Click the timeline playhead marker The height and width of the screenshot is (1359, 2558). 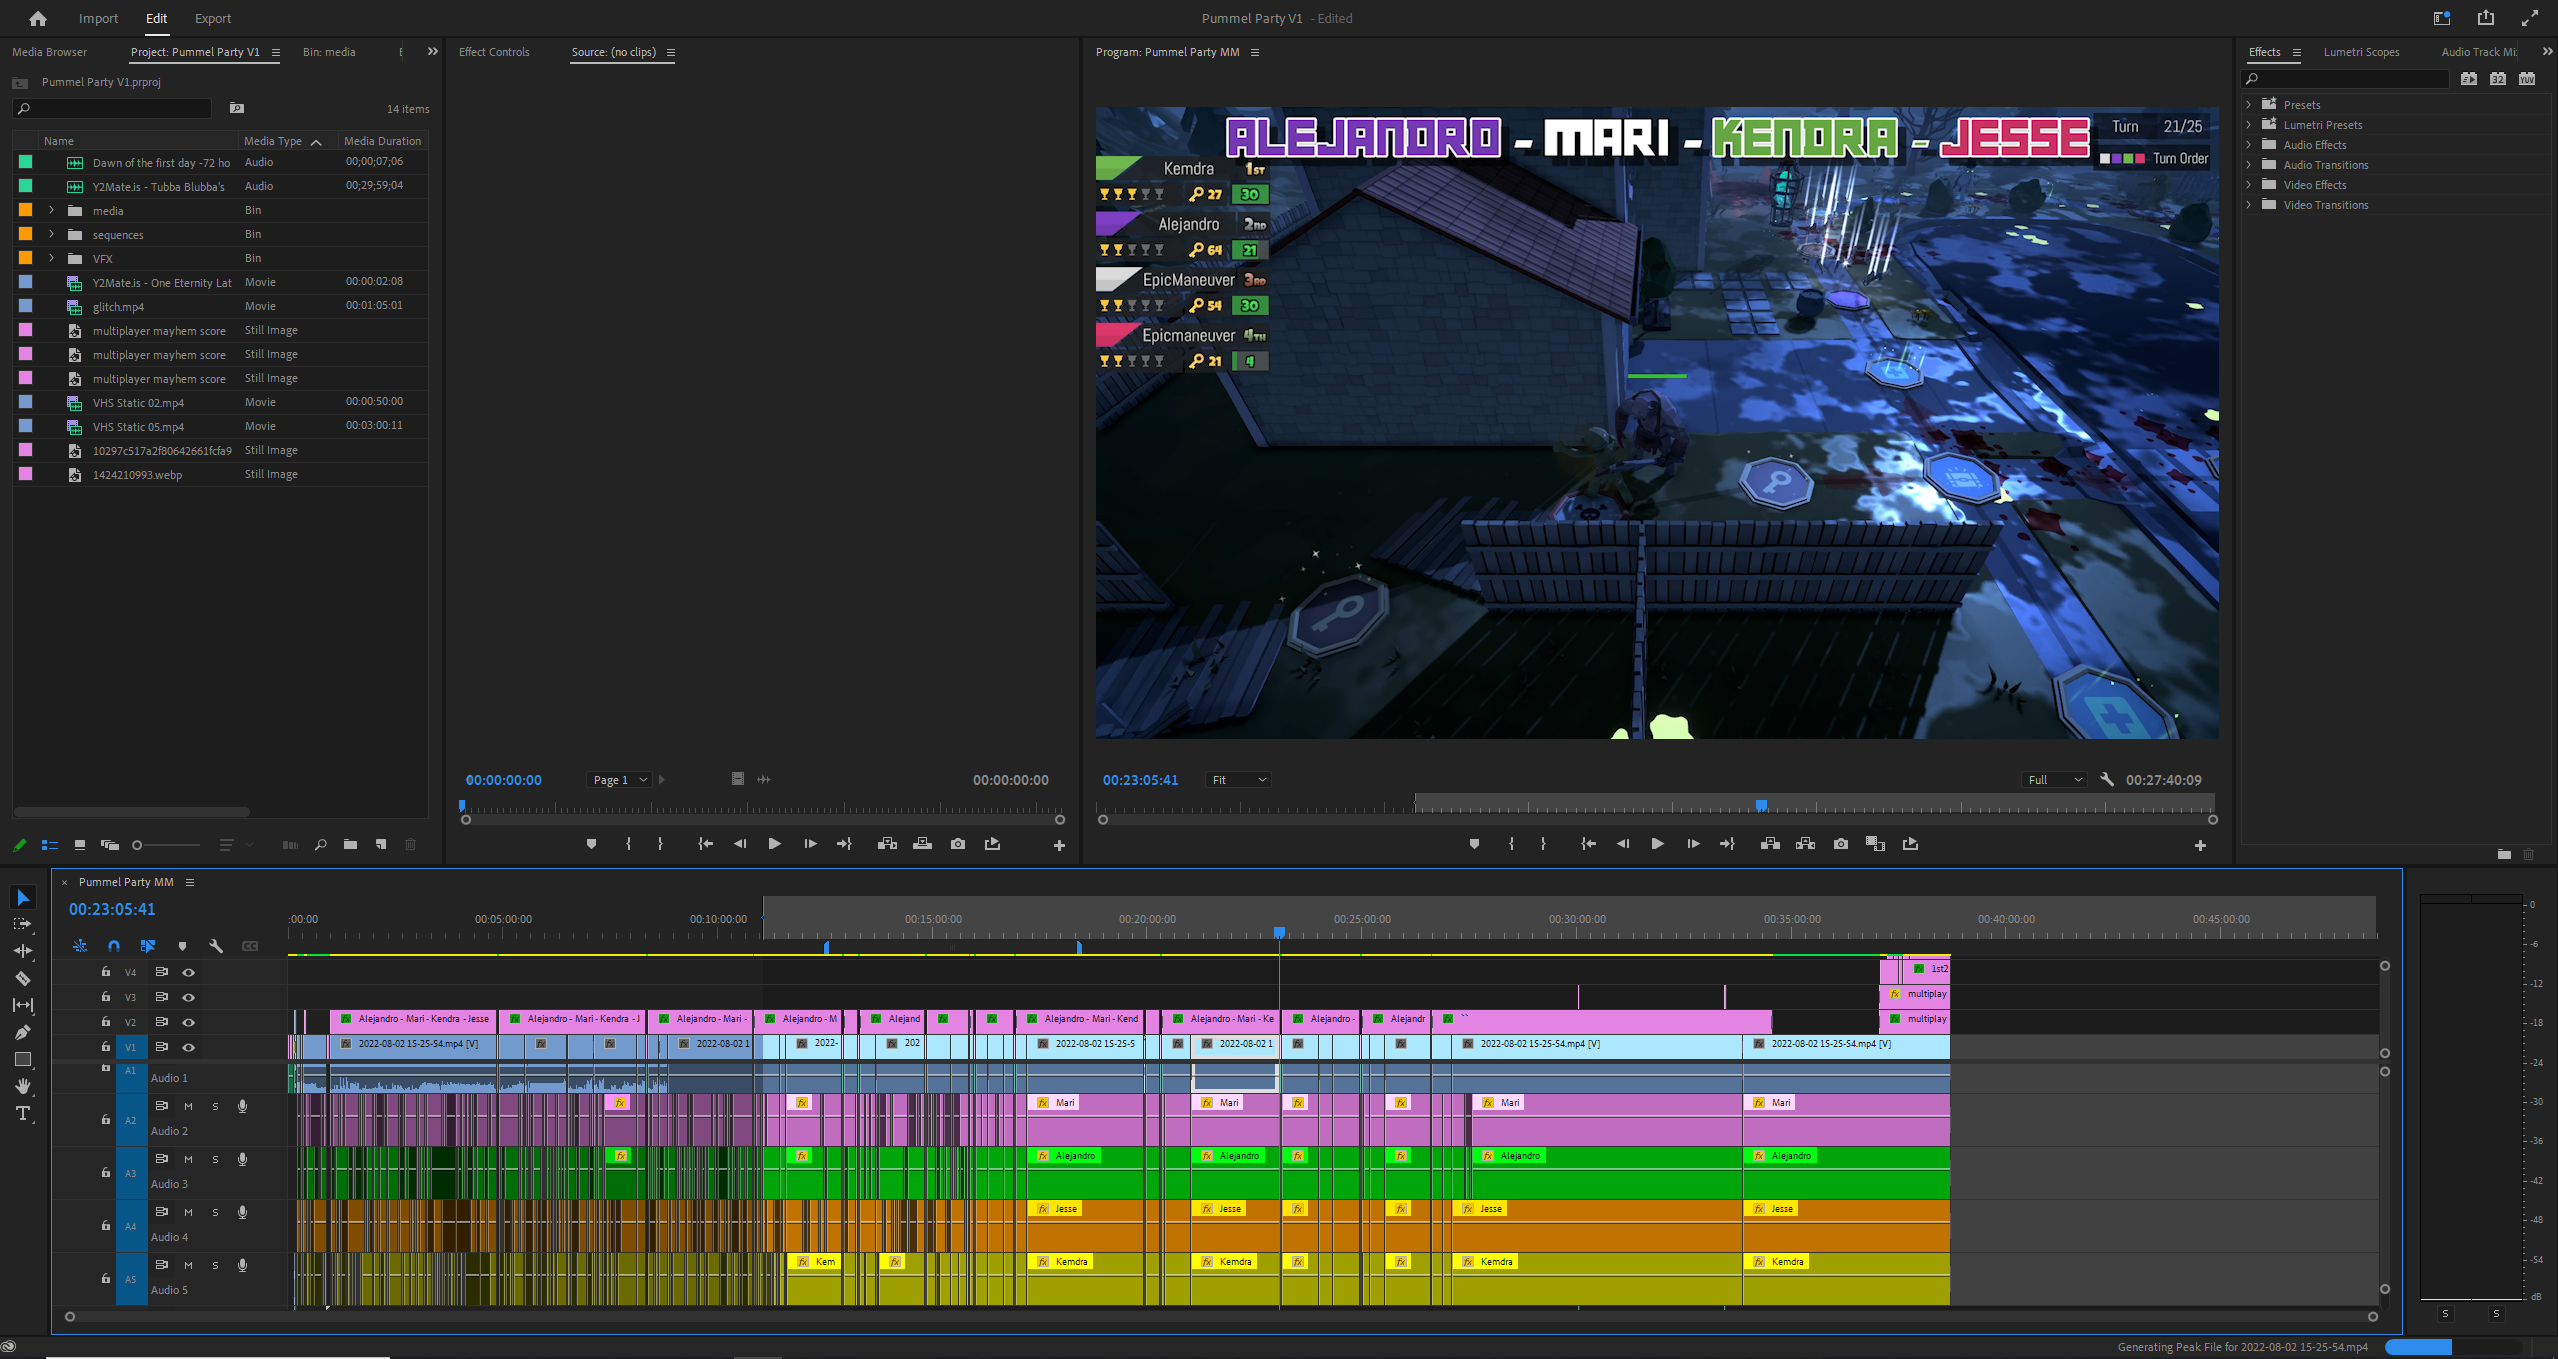tap(1279, 932)
